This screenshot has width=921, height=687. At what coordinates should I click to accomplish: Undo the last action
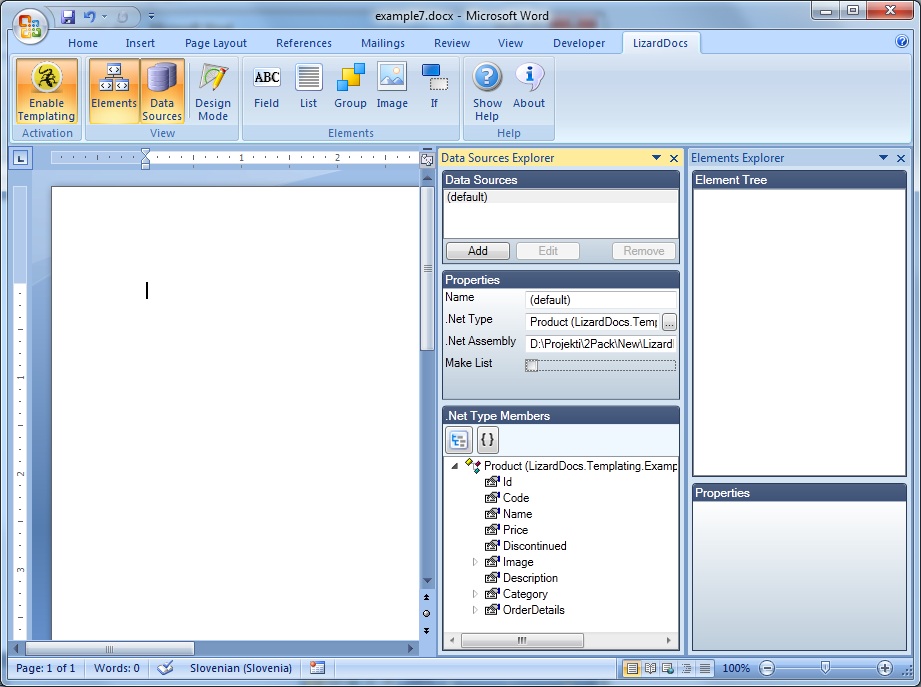coord(89,16)
